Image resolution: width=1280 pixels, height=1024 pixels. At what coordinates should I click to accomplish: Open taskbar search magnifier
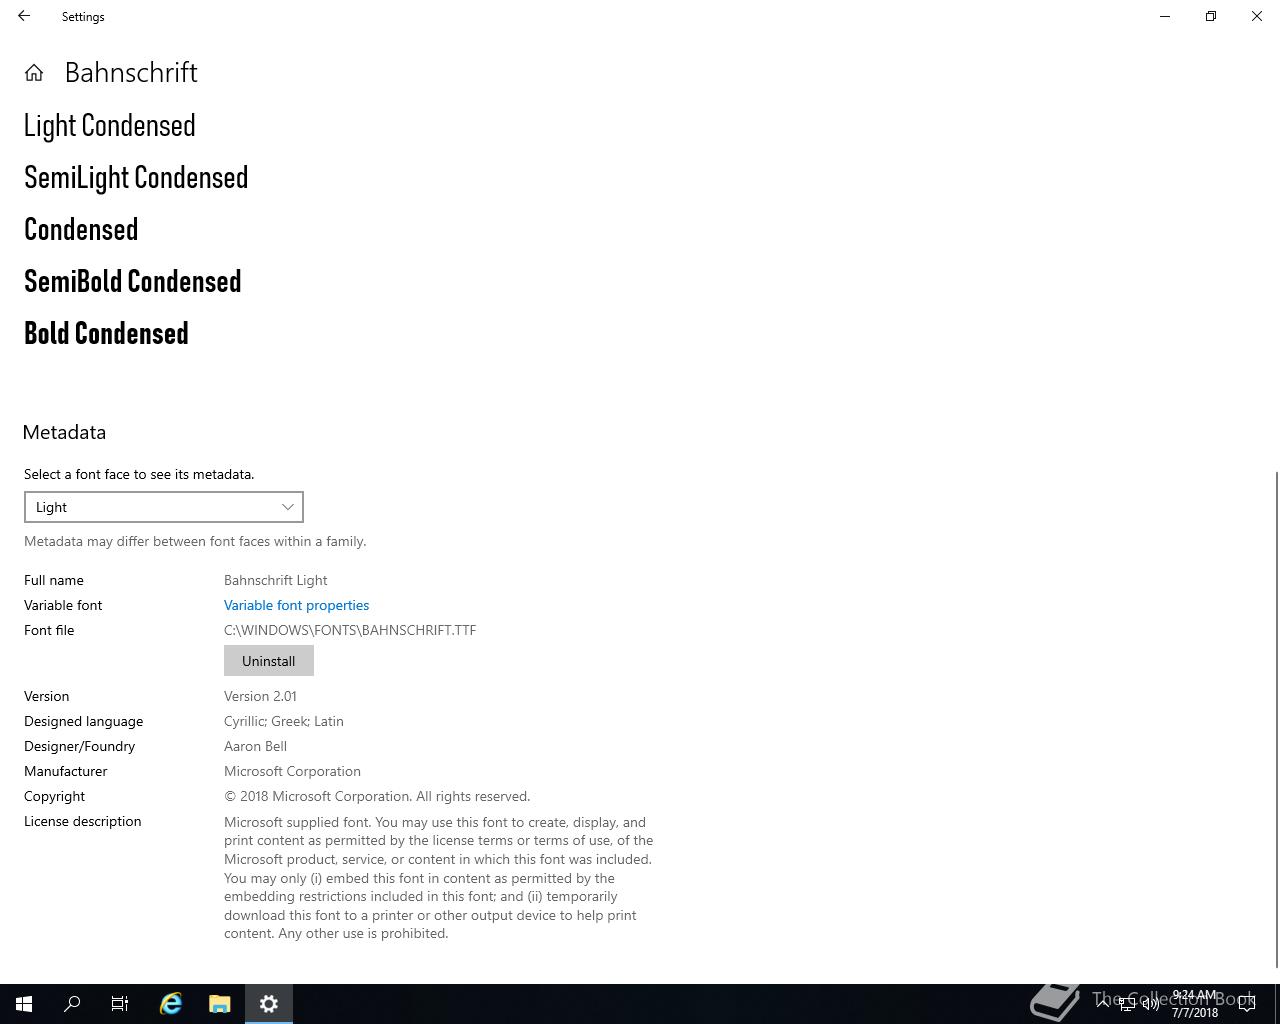[72, 1004]
